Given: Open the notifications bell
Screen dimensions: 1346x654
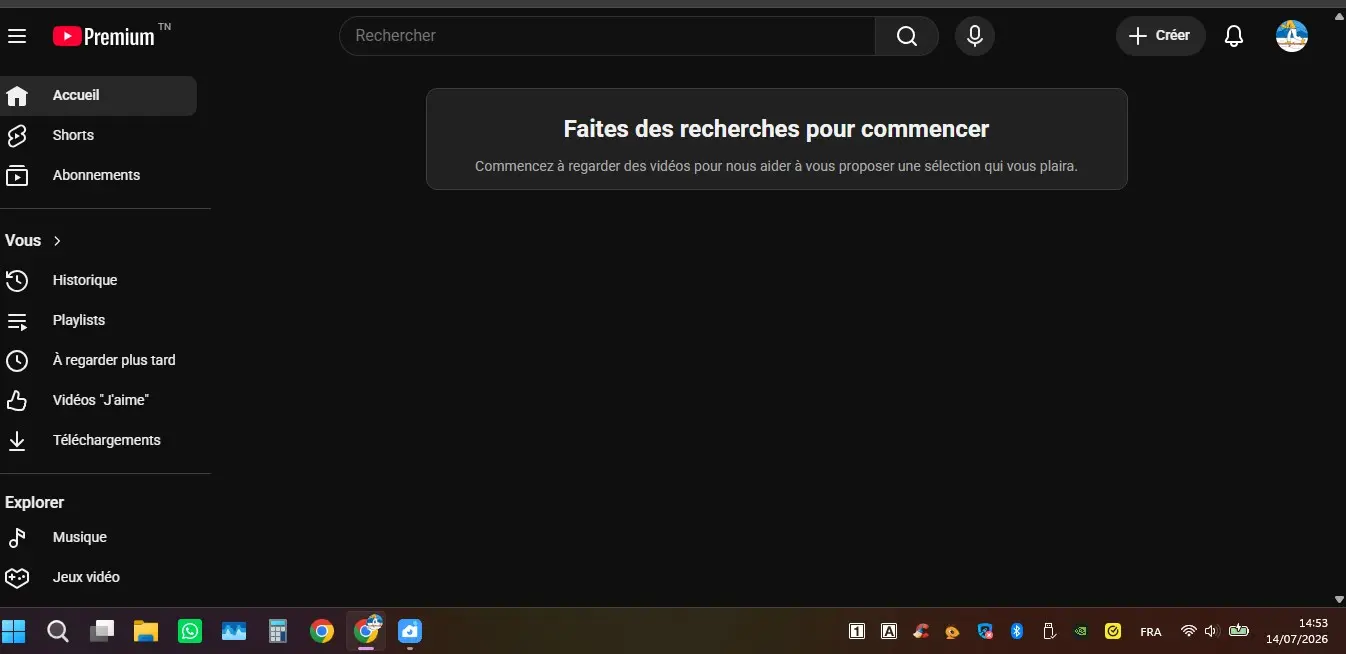Looking at the screenshot, I should point(1235,36).
